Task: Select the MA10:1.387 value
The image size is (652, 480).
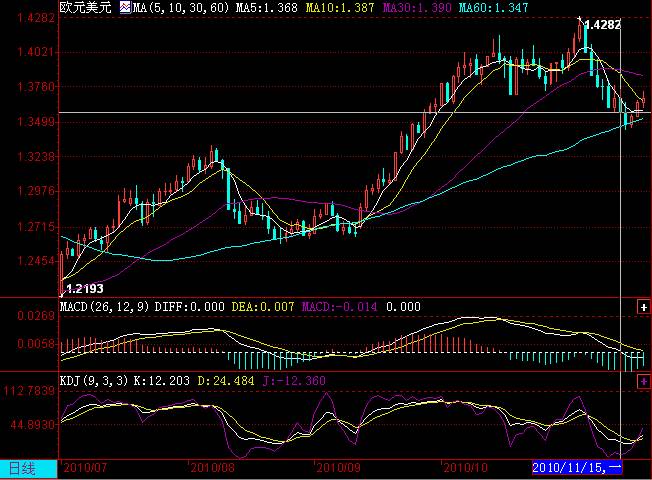Action: click(x=340, y=7)
